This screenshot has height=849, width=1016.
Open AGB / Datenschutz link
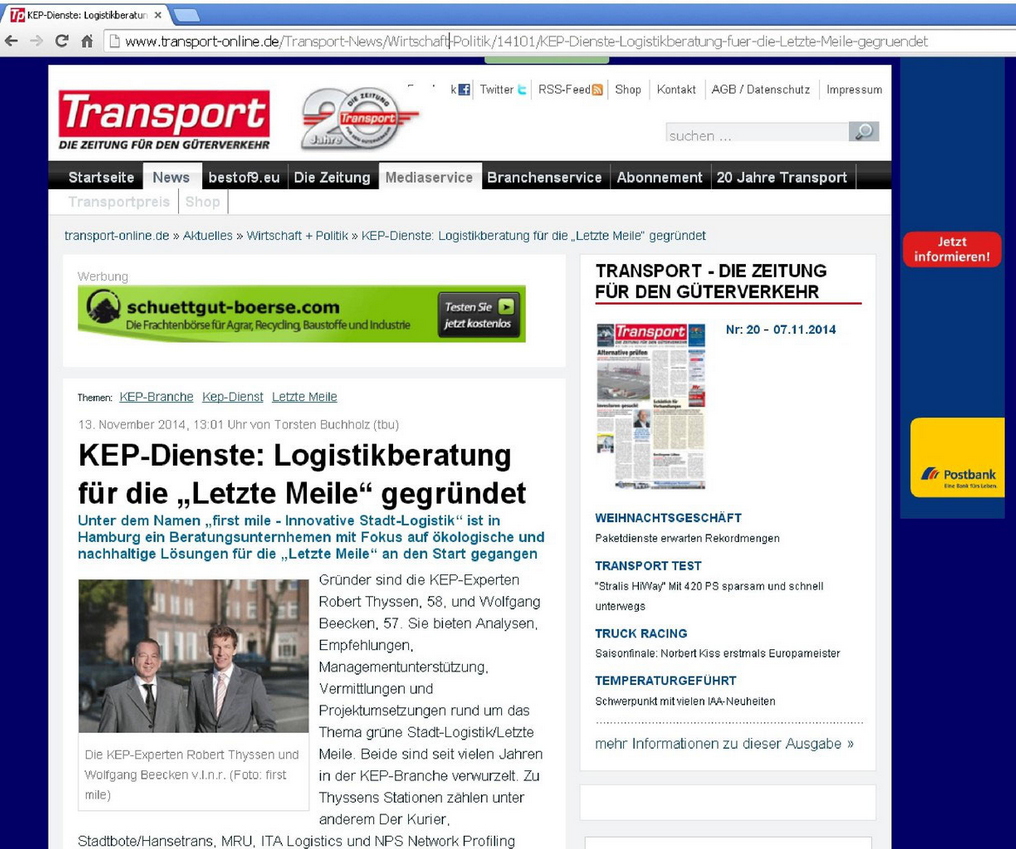[761, 89]
